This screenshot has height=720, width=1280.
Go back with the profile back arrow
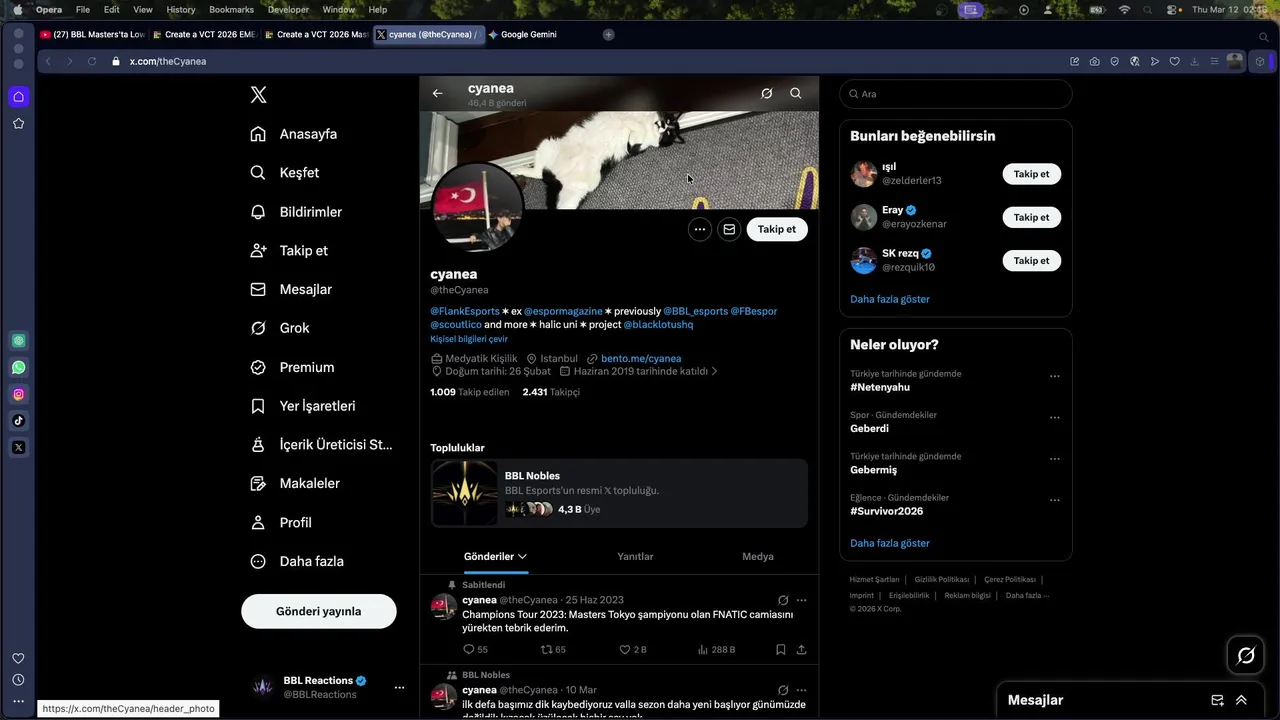pos(437,93)
